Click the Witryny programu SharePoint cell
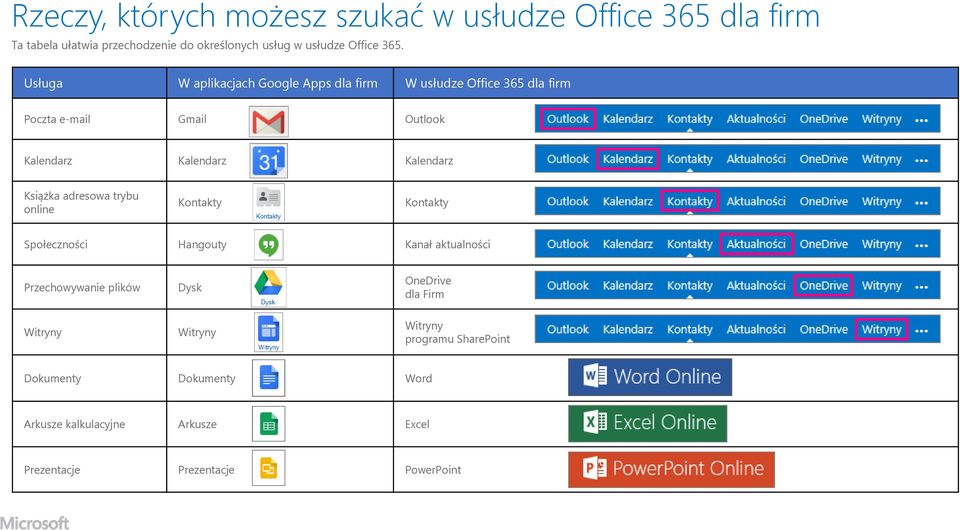Viewport: 960px width, 530px height. (x=457, y=332)
